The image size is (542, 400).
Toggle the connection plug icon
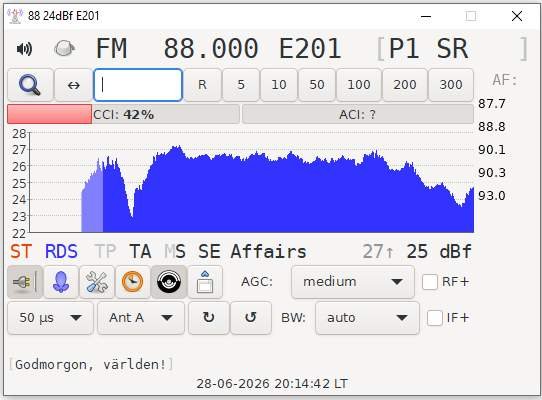(x=25, y=282)
